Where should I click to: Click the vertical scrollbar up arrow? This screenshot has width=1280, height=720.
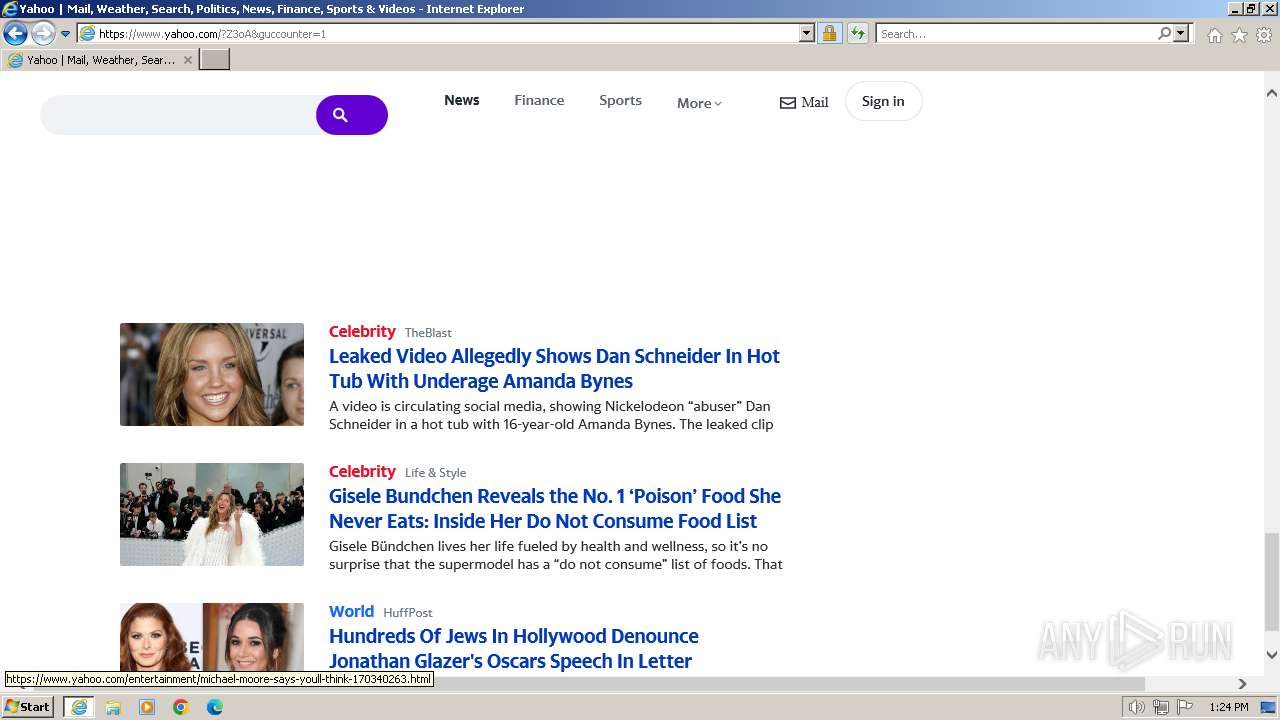(1271, 93)
